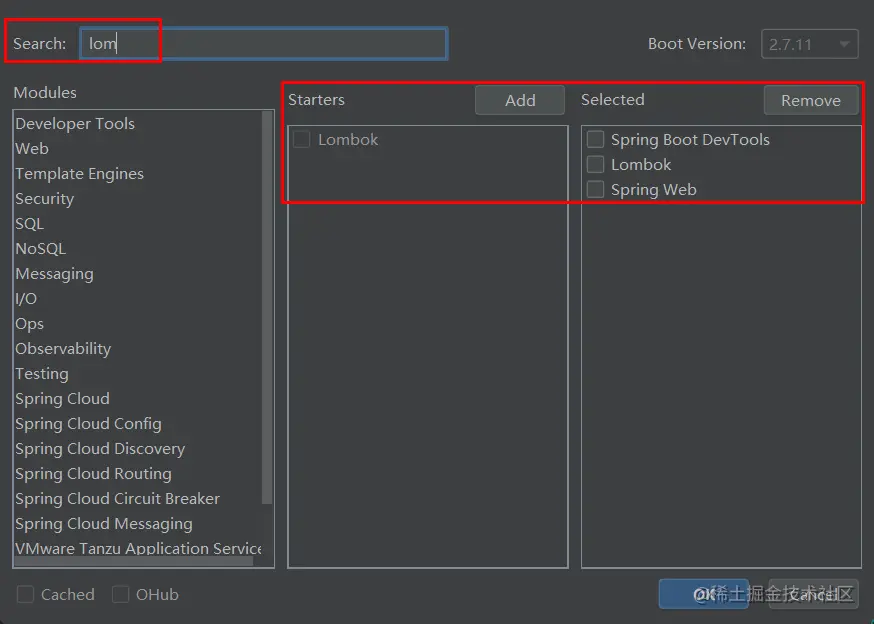Click the Search input field
The image size is (874, 624).
pos(264,43)
